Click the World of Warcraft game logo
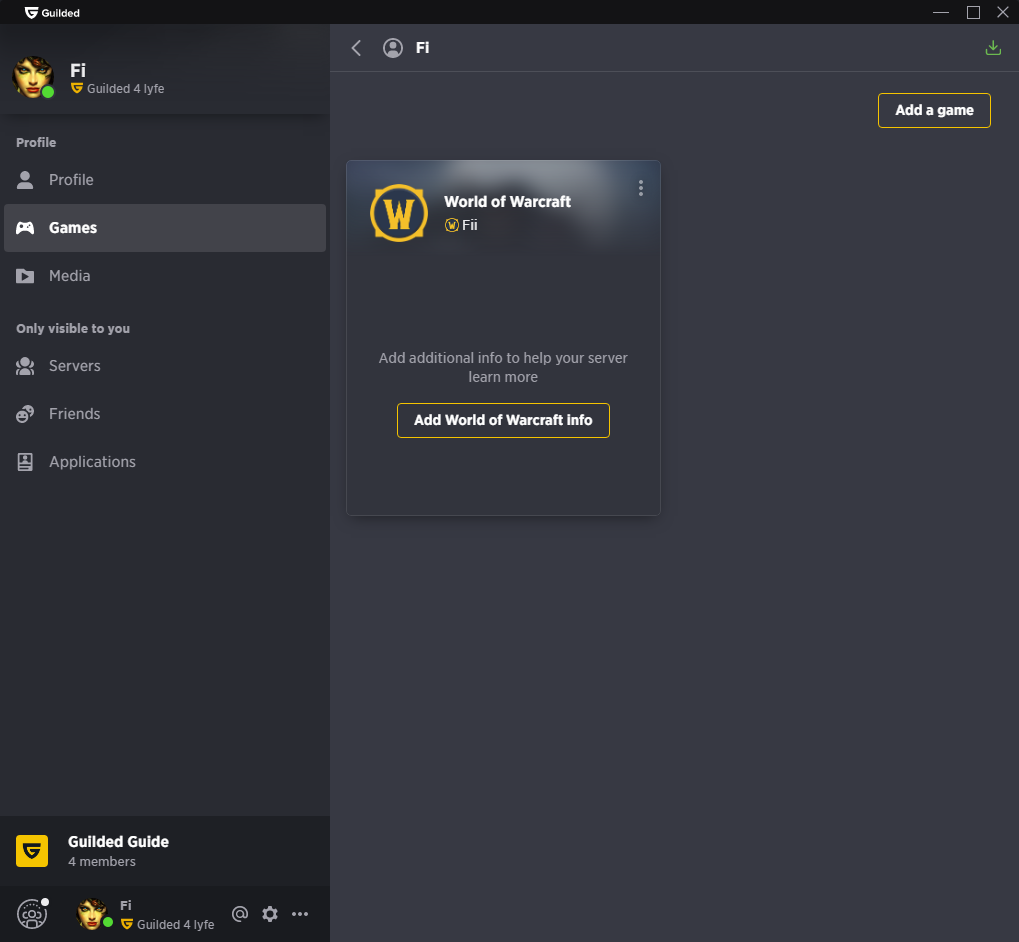Screen dimensions: 1019x942 (x=399, y=213)
